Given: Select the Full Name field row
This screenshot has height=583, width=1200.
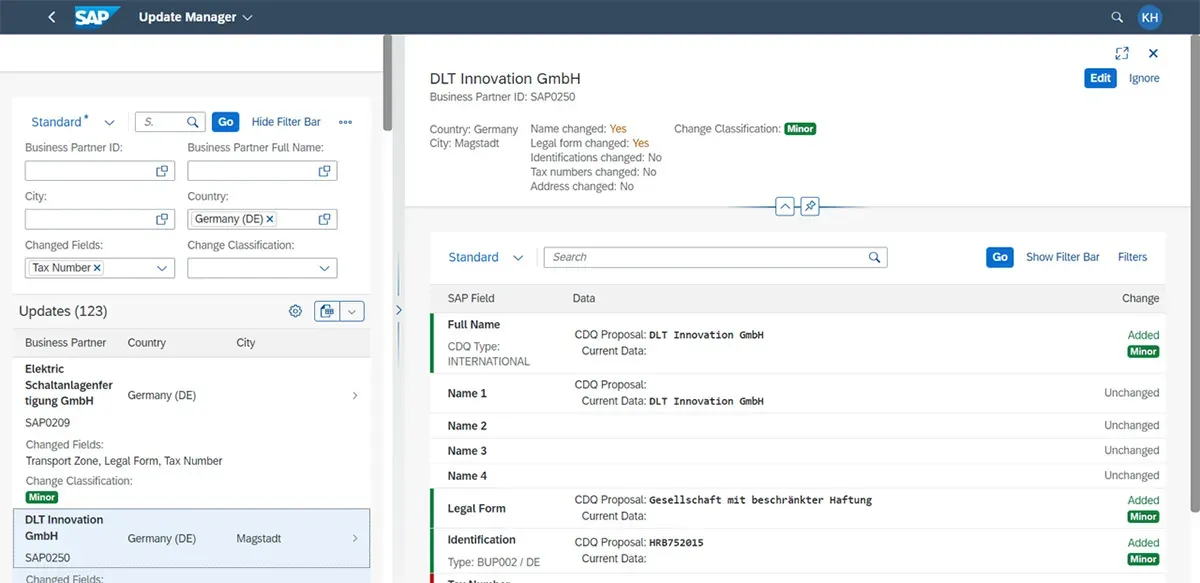Looking at the screenshot, I should point(798,343).
